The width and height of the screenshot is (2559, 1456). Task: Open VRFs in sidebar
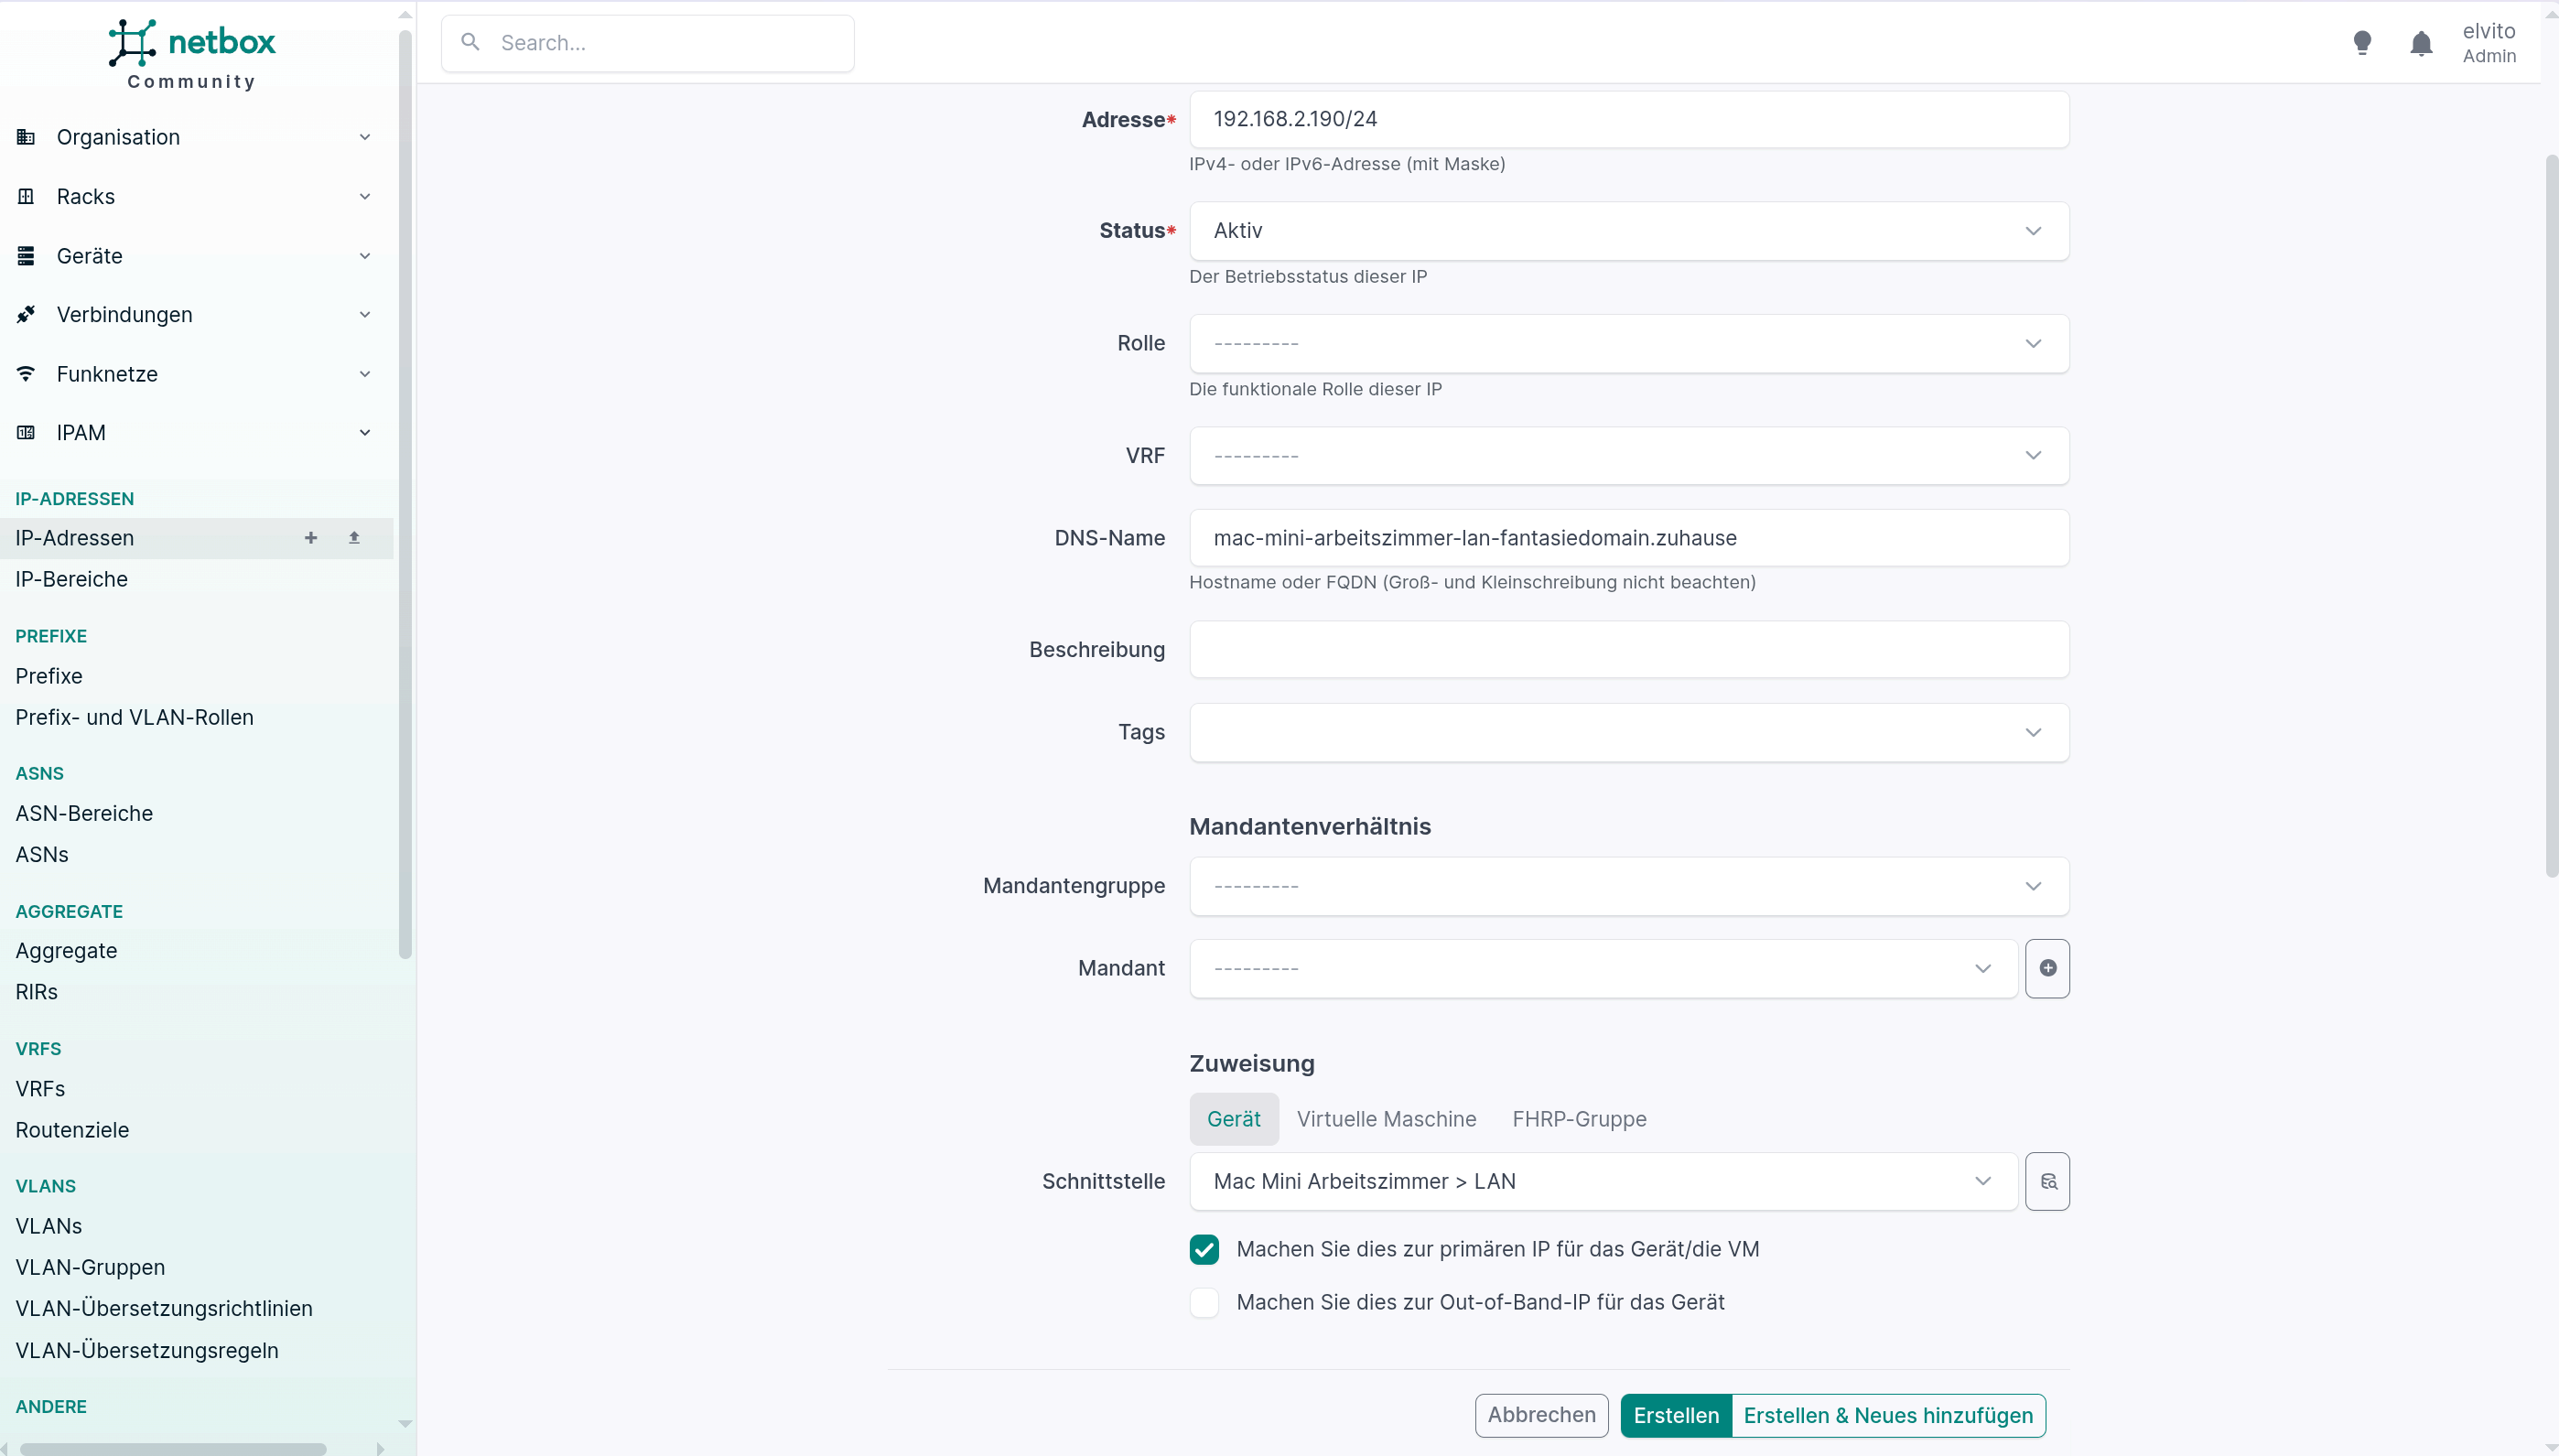coord(40,1088)
